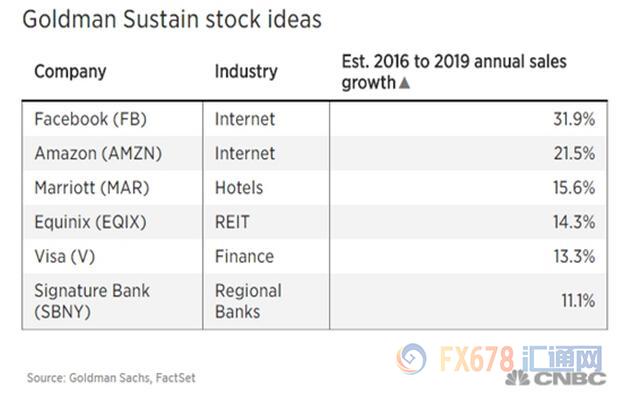Image resolution: width=620 pixels, height=395 pixels.
Task: Select the Company column header
Action: (x=70, y=72)
